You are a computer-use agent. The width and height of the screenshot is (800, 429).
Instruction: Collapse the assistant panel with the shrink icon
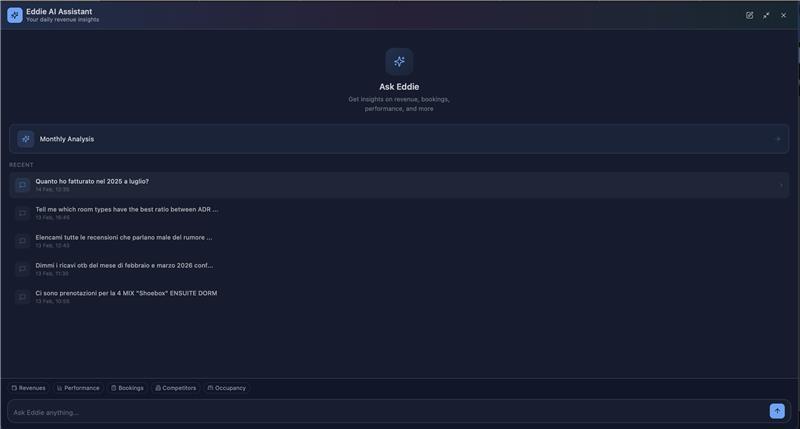766,15
